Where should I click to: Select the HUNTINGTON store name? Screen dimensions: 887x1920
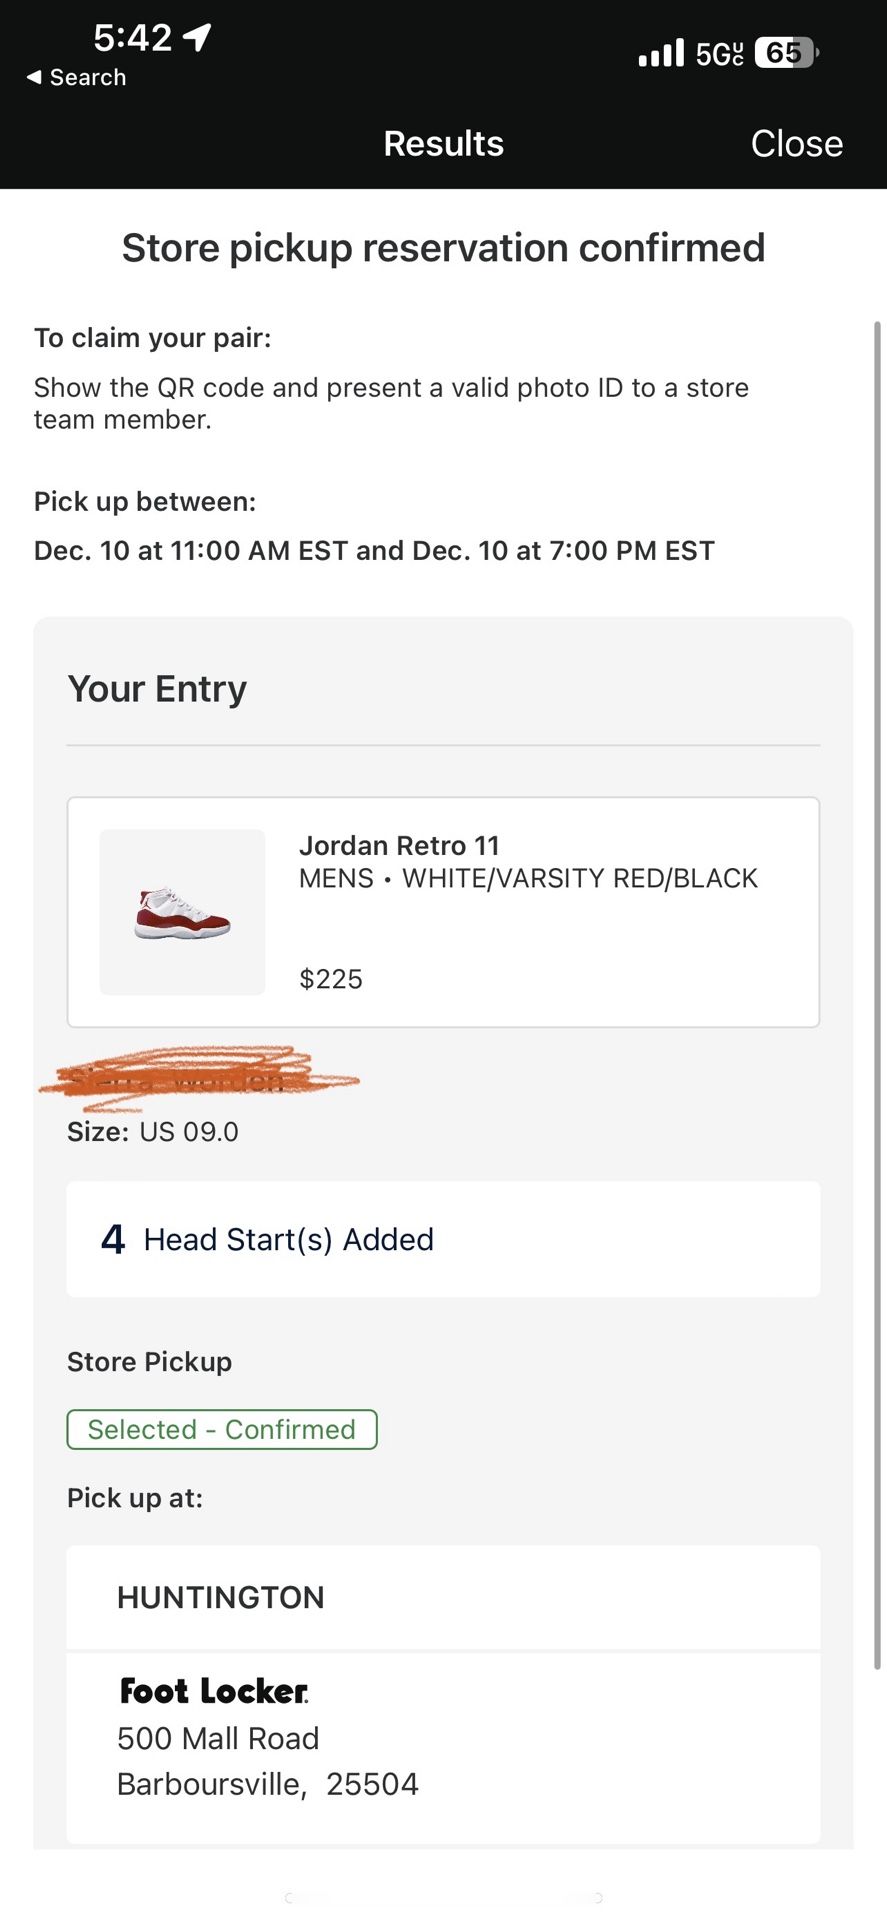tap(221, 1598)
